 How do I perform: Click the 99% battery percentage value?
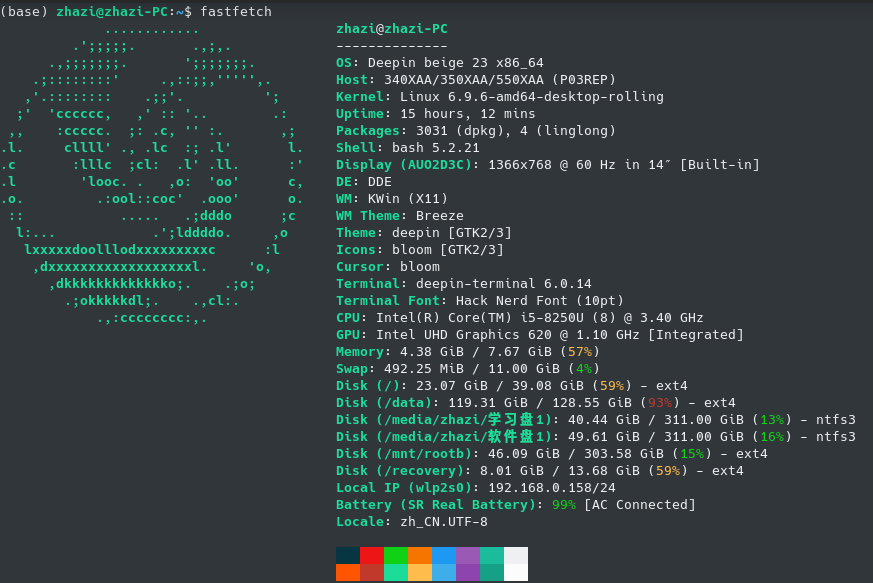[x=564, y=504]
